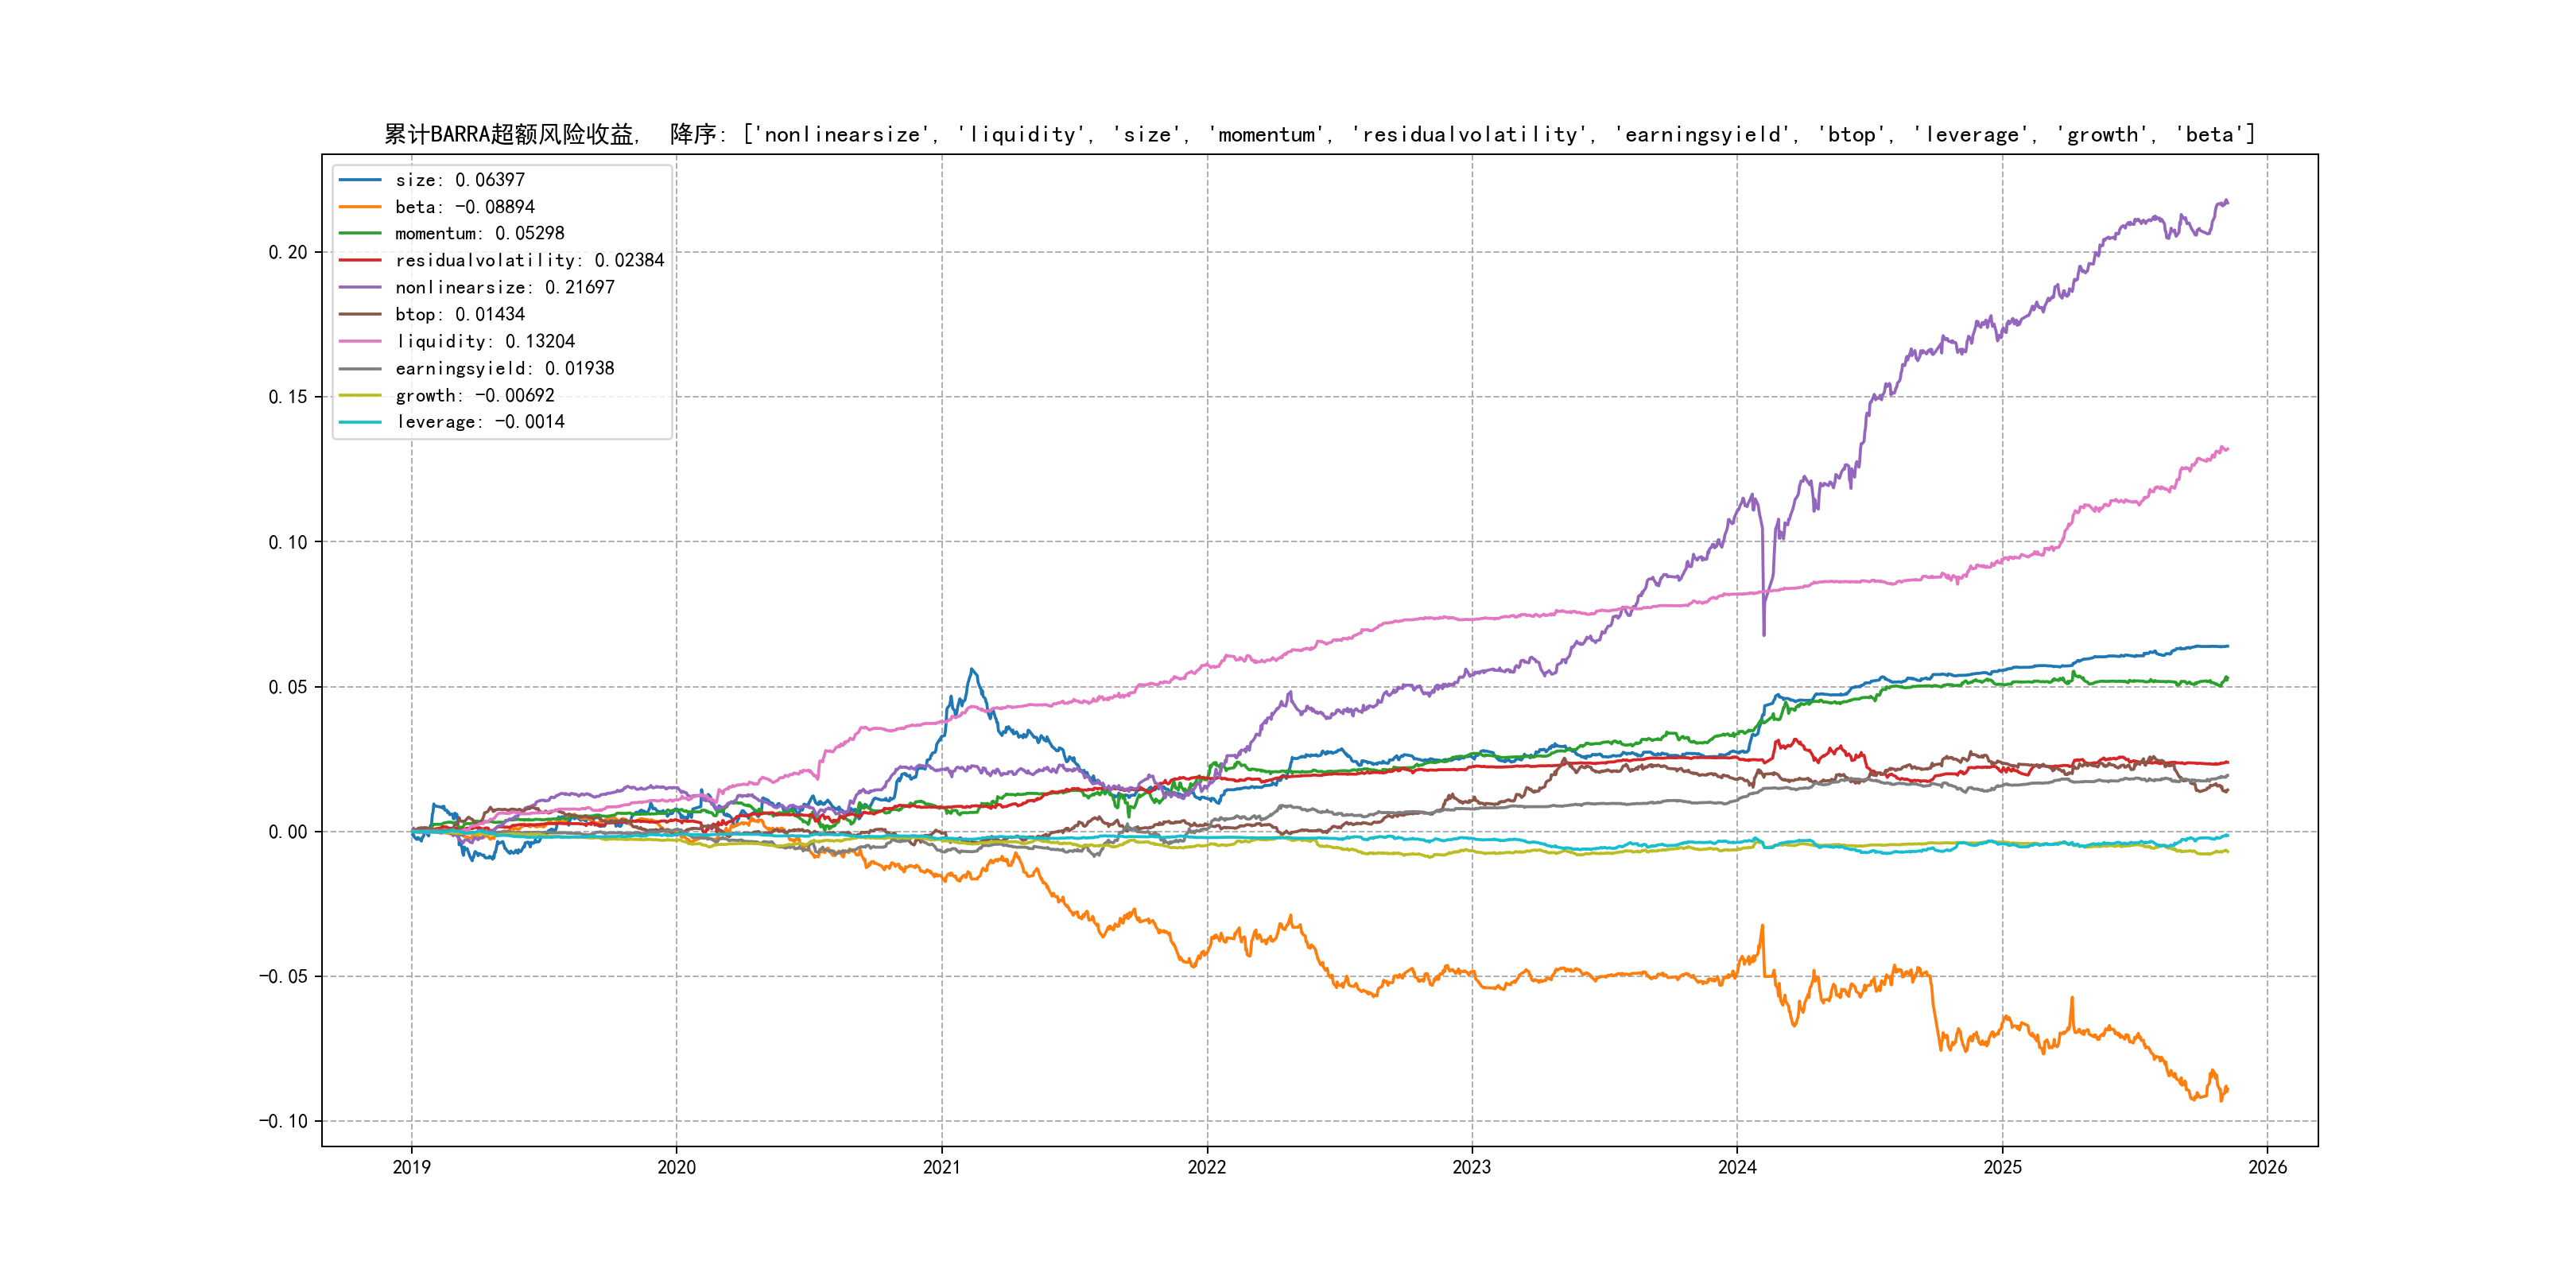Click the blue size line's early-2021 peak
Image resolution: width=2576 pixels, height=1288 pixels.
coord(971,670)
